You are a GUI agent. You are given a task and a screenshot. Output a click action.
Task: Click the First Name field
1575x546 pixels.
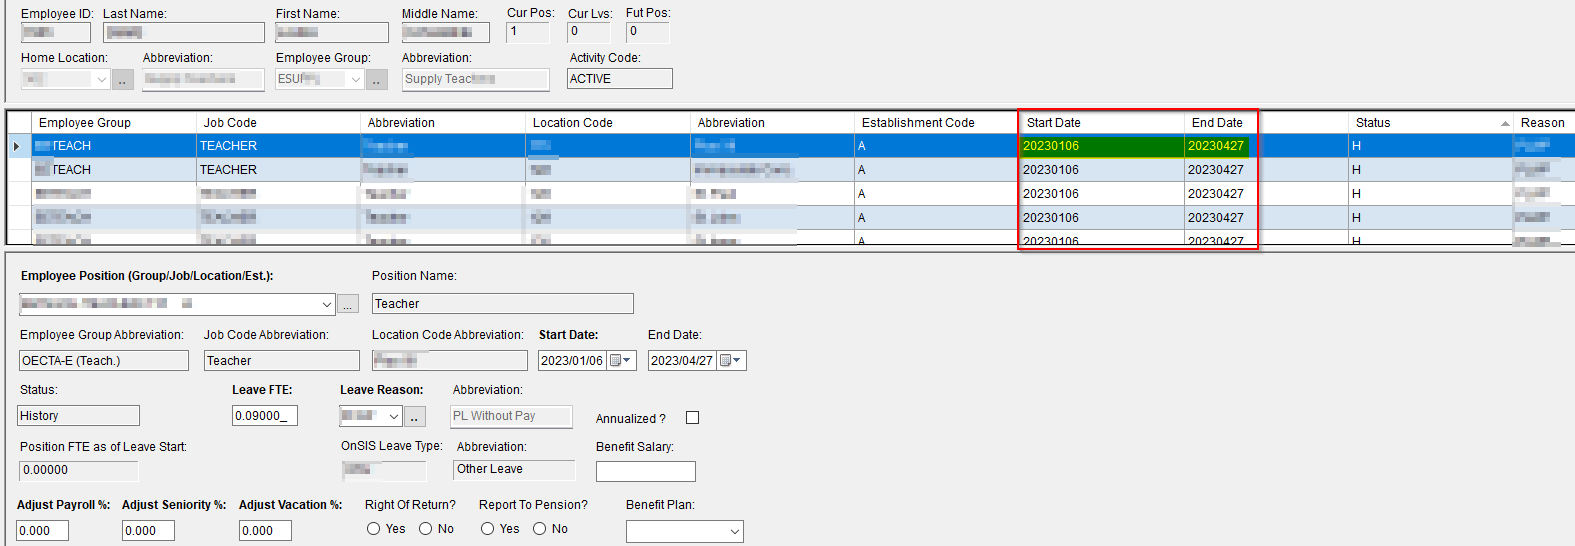pyautogui.click(x=332, y=32)
